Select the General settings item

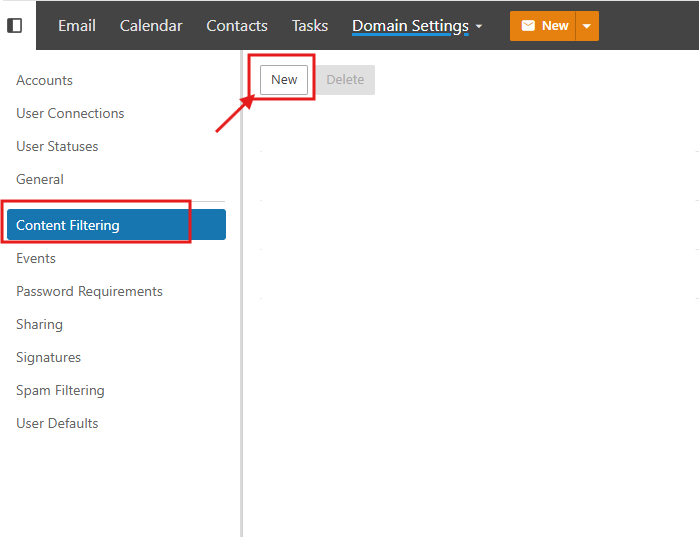click(x=40, y=179)
